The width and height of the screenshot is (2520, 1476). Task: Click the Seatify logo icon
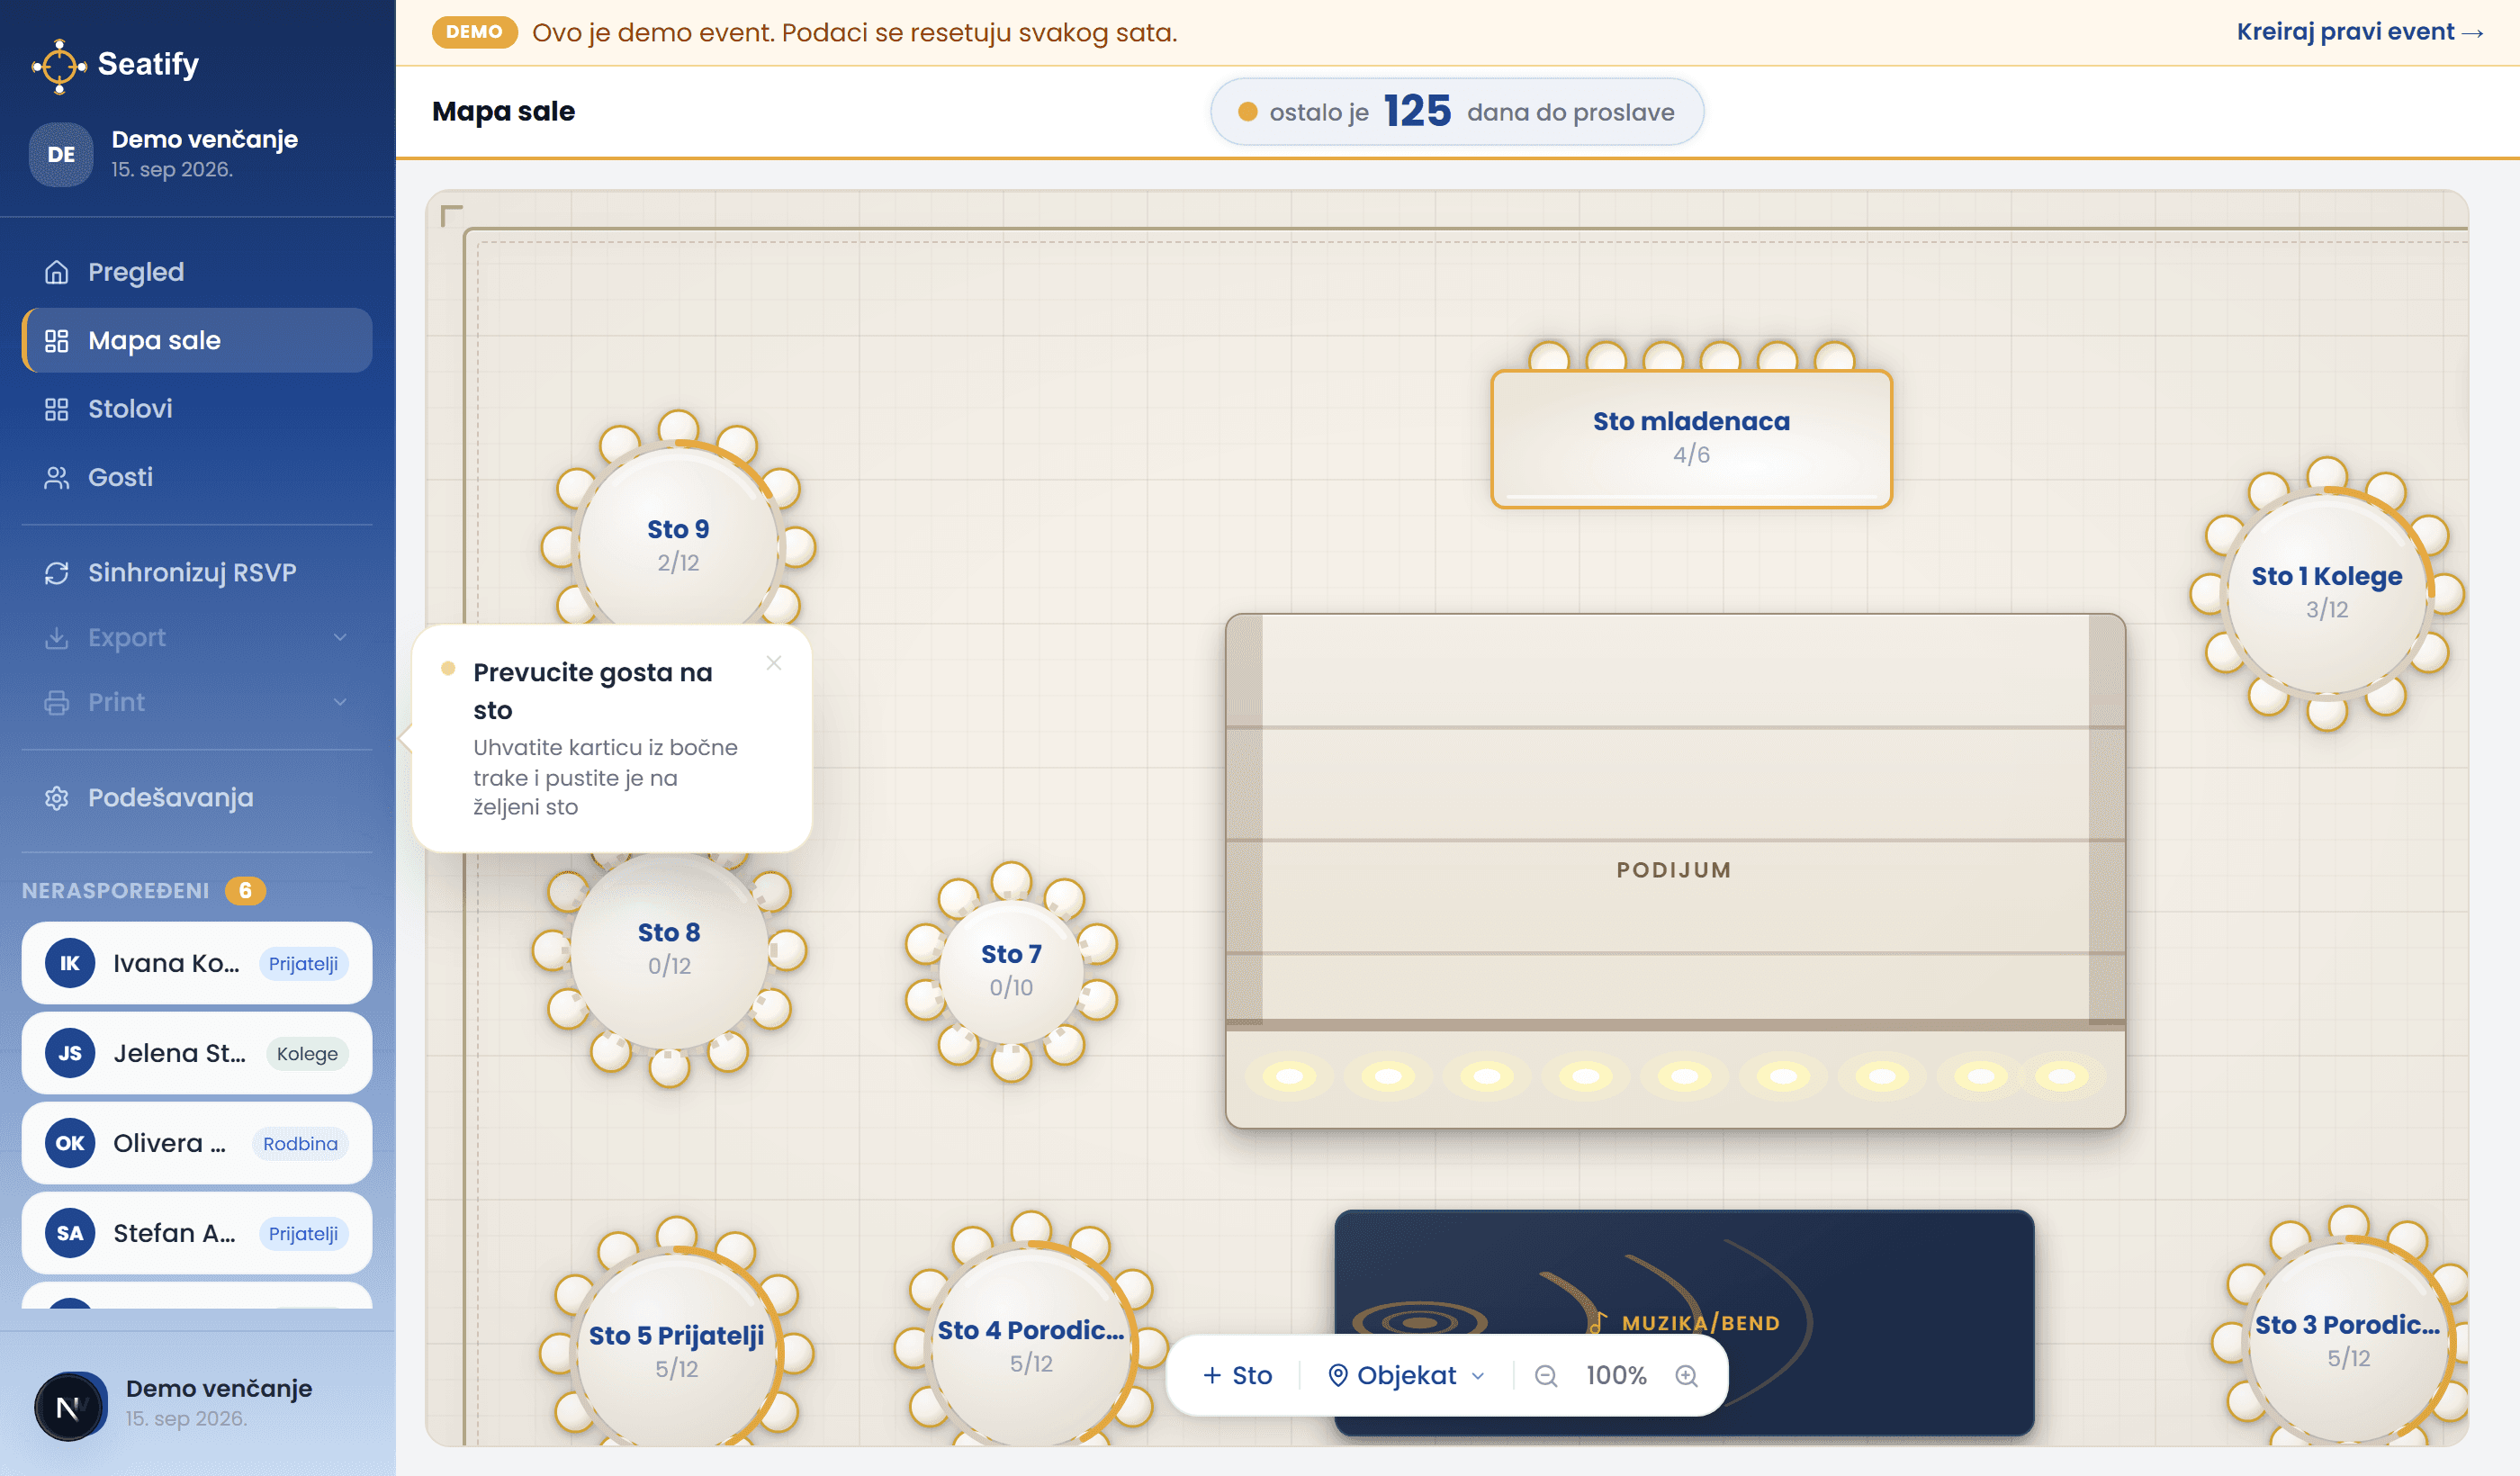click(59, 65)
